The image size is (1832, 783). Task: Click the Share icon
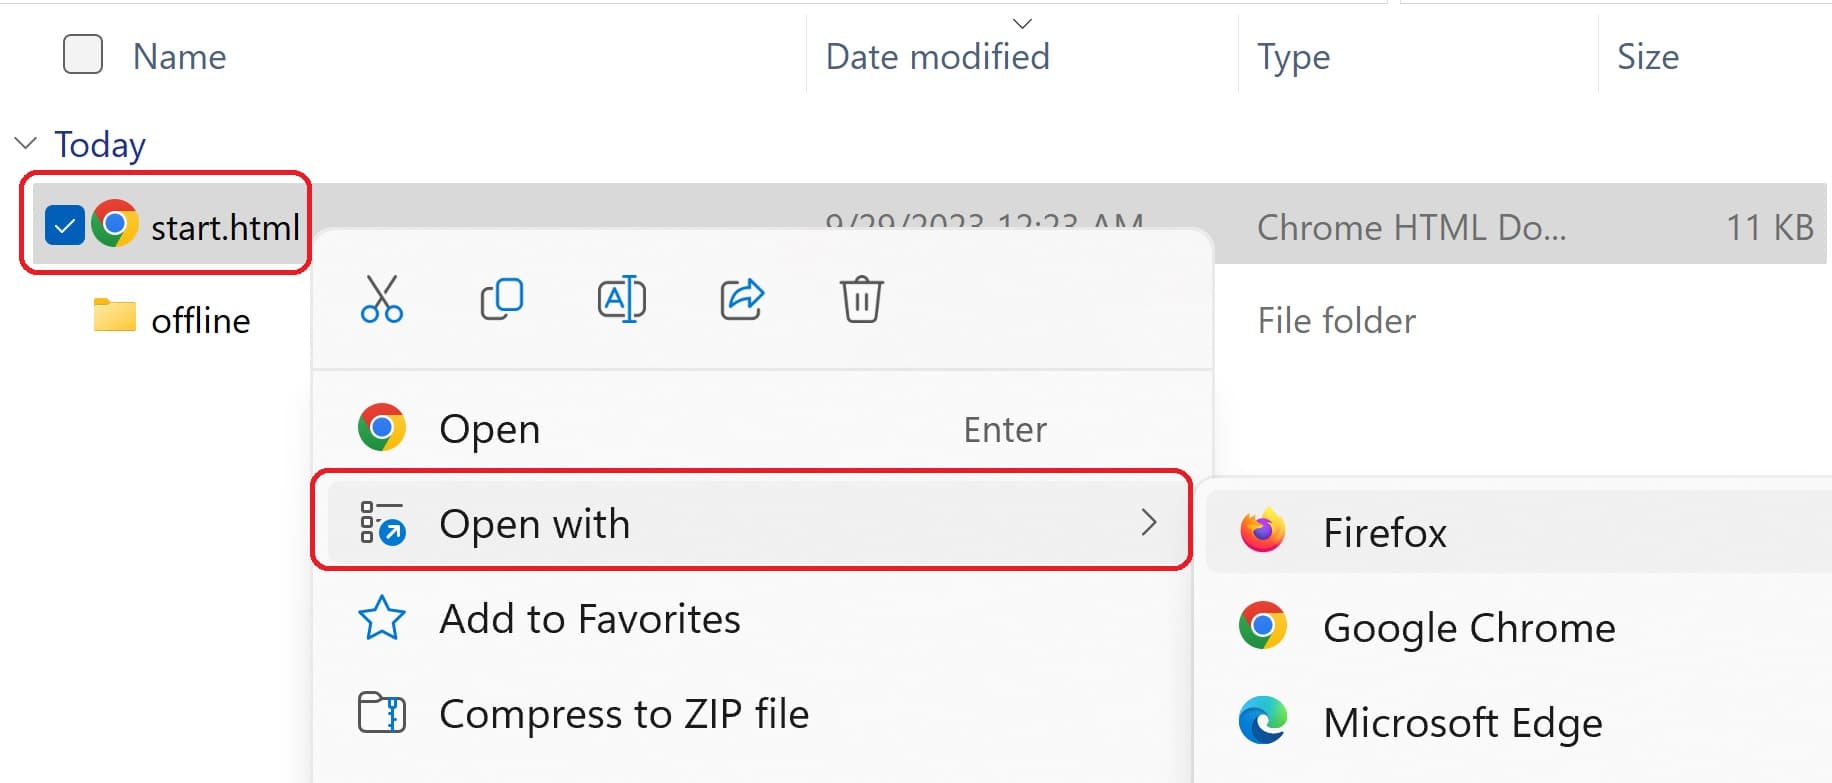click(x=741, y=299)
